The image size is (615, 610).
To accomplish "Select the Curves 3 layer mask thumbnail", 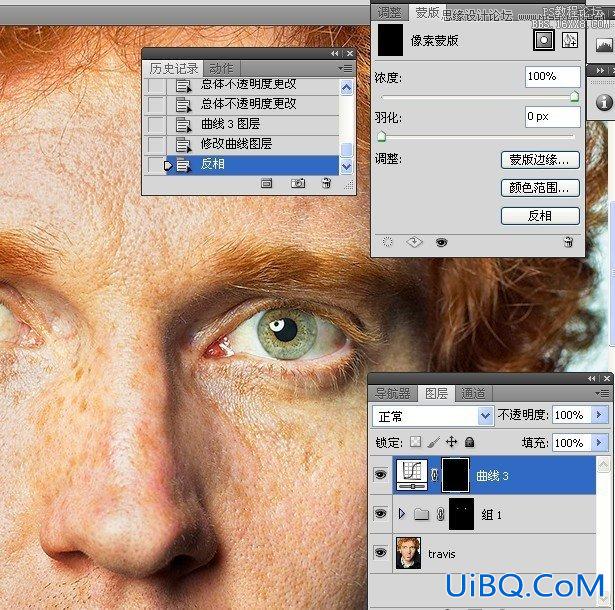I will point(455,475).
